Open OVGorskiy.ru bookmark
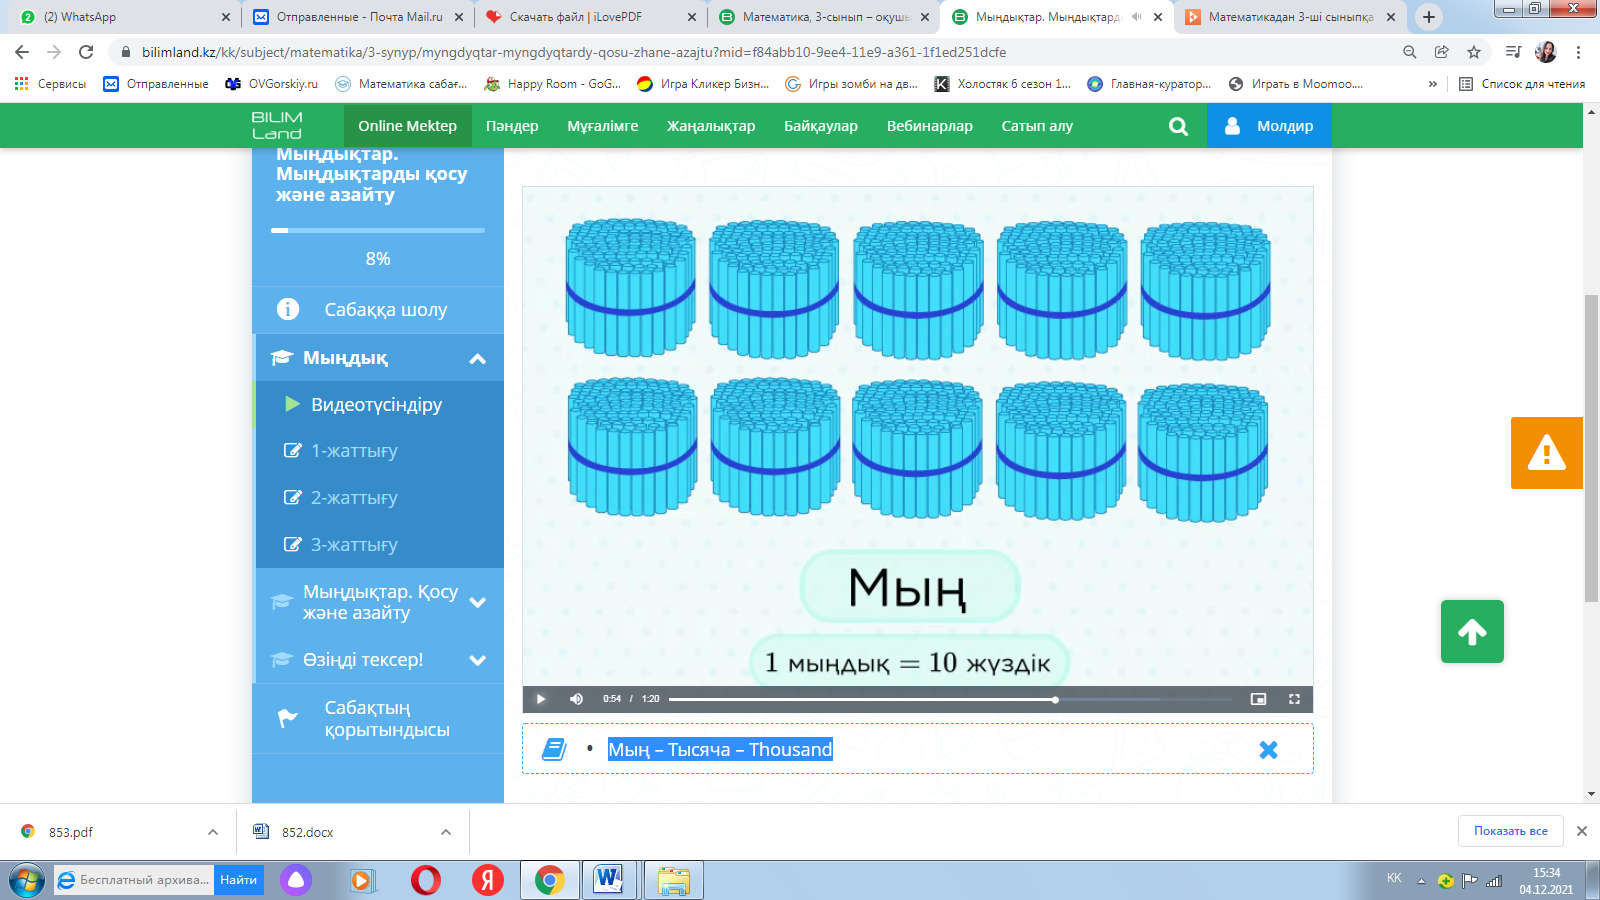The image size is (1600, 900). click(272, 84)
